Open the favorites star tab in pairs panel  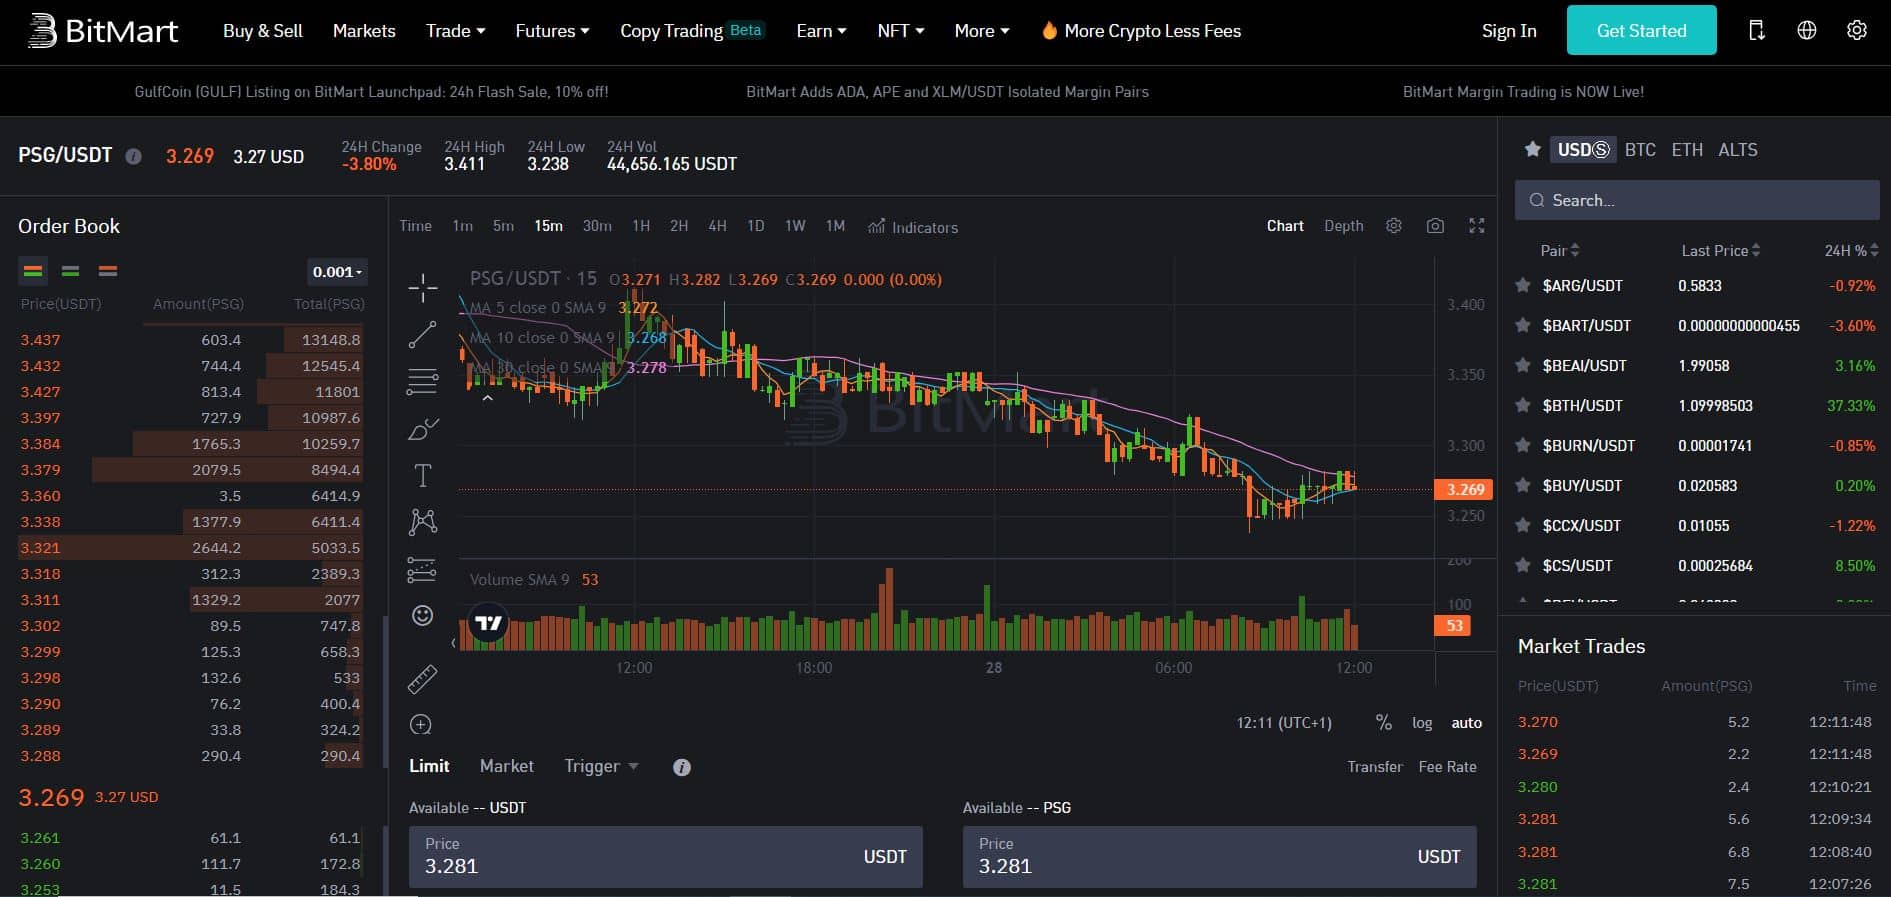point(1532,149)
